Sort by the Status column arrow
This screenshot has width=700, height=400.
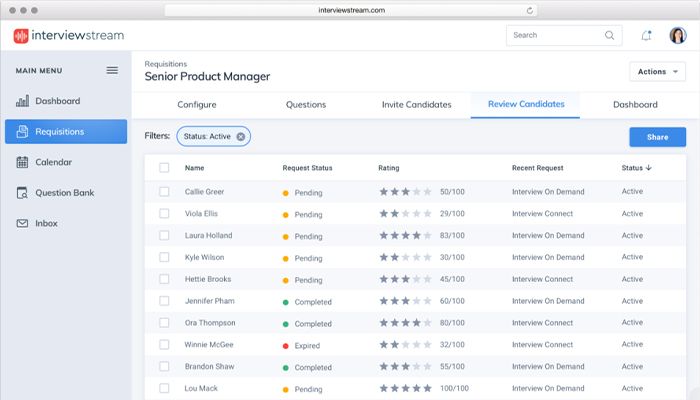[x=648, y=168]
